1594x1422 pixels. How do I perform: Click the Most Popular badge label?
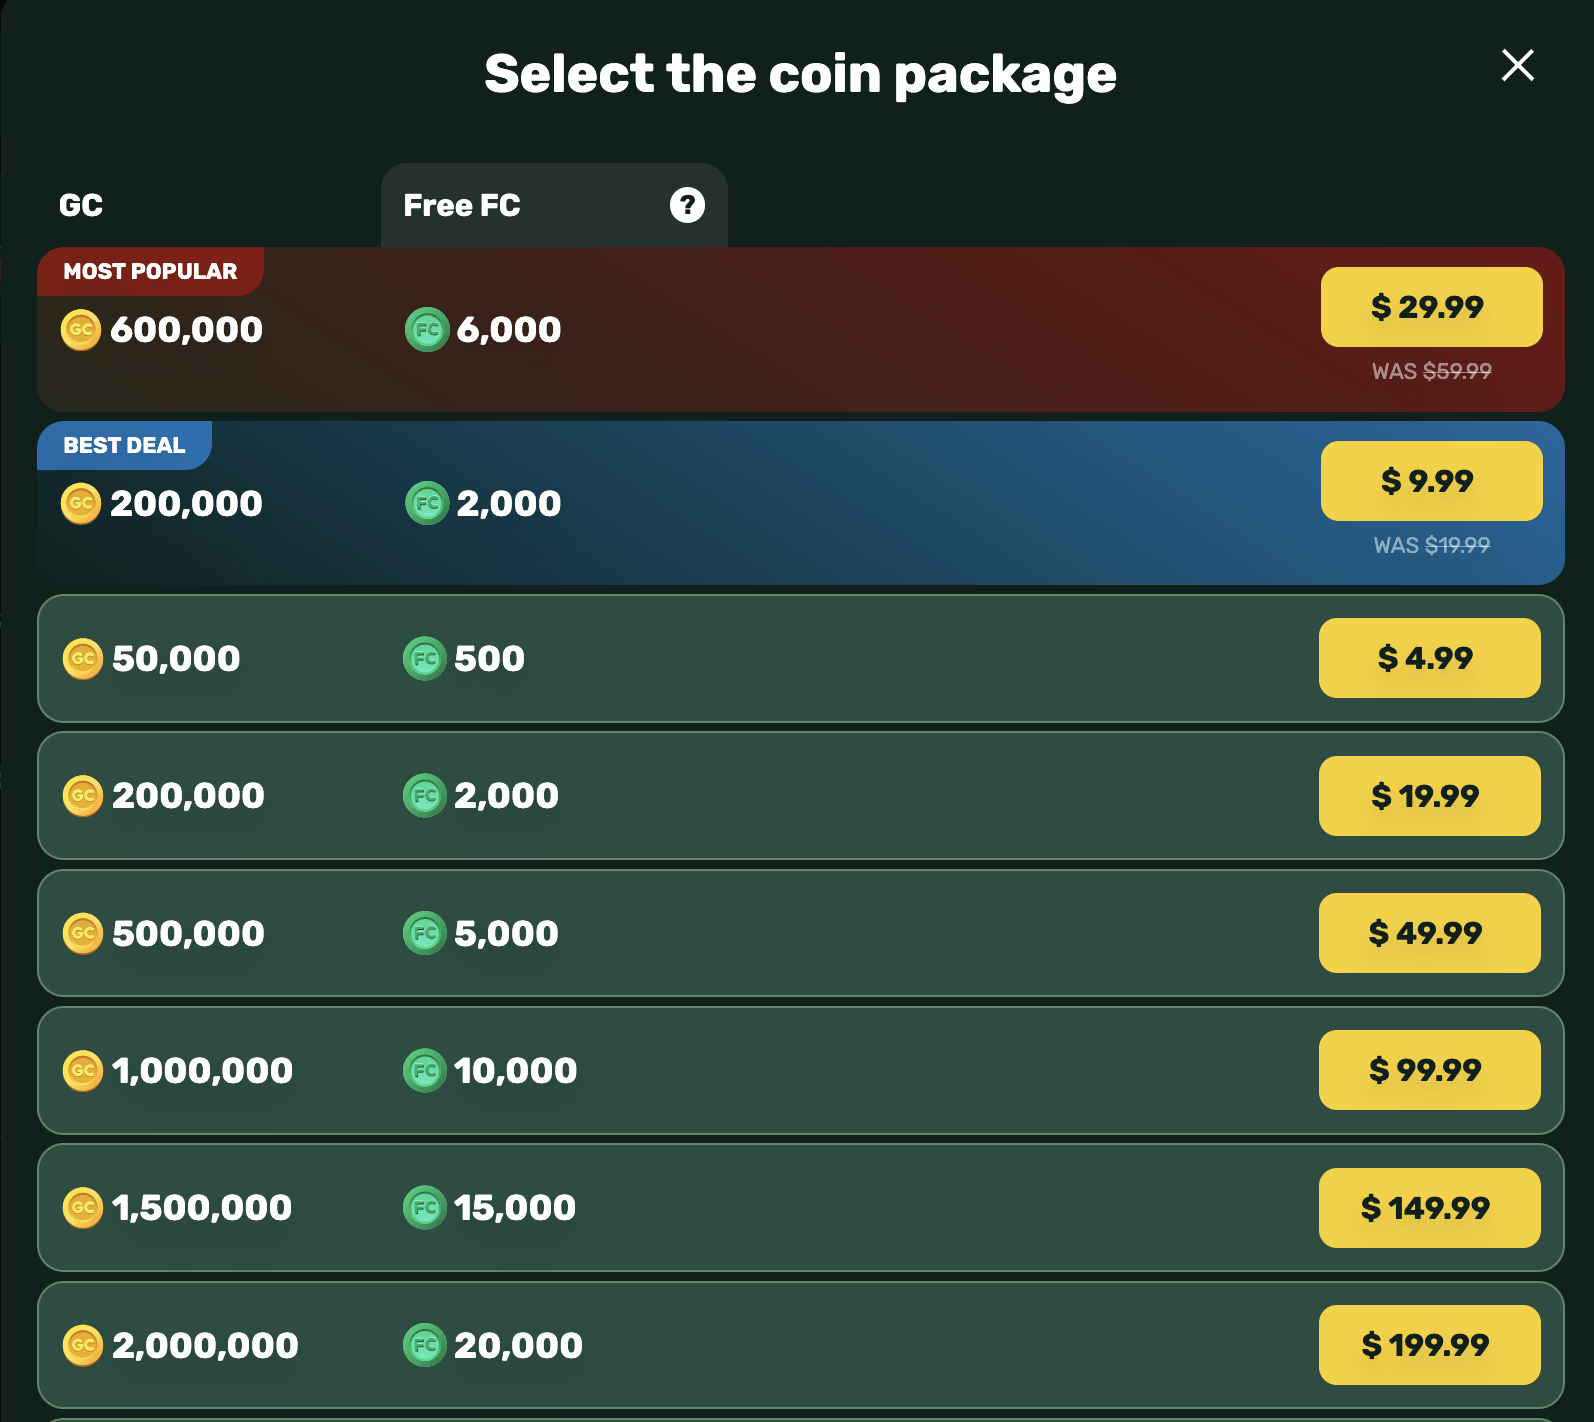click(x=150, y=271)
